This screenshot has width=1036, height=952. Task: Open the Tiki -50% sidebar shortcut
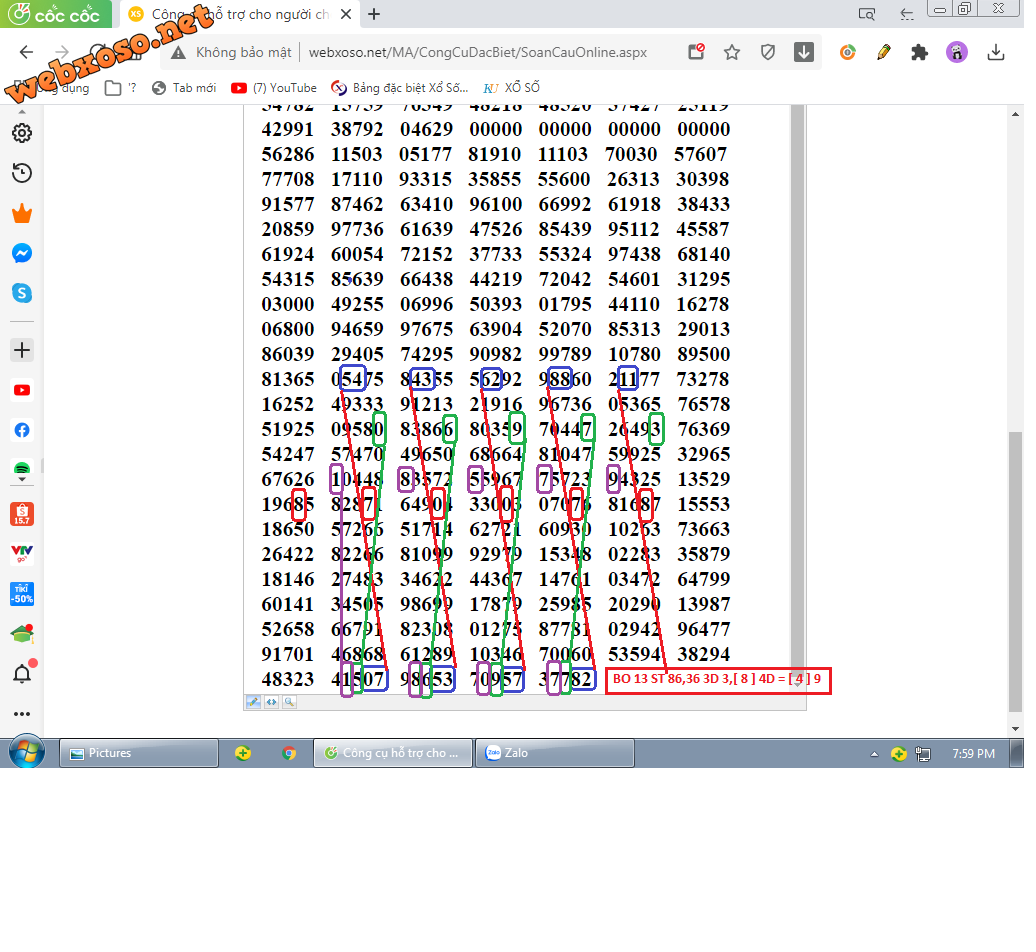[x=22, y=593]
